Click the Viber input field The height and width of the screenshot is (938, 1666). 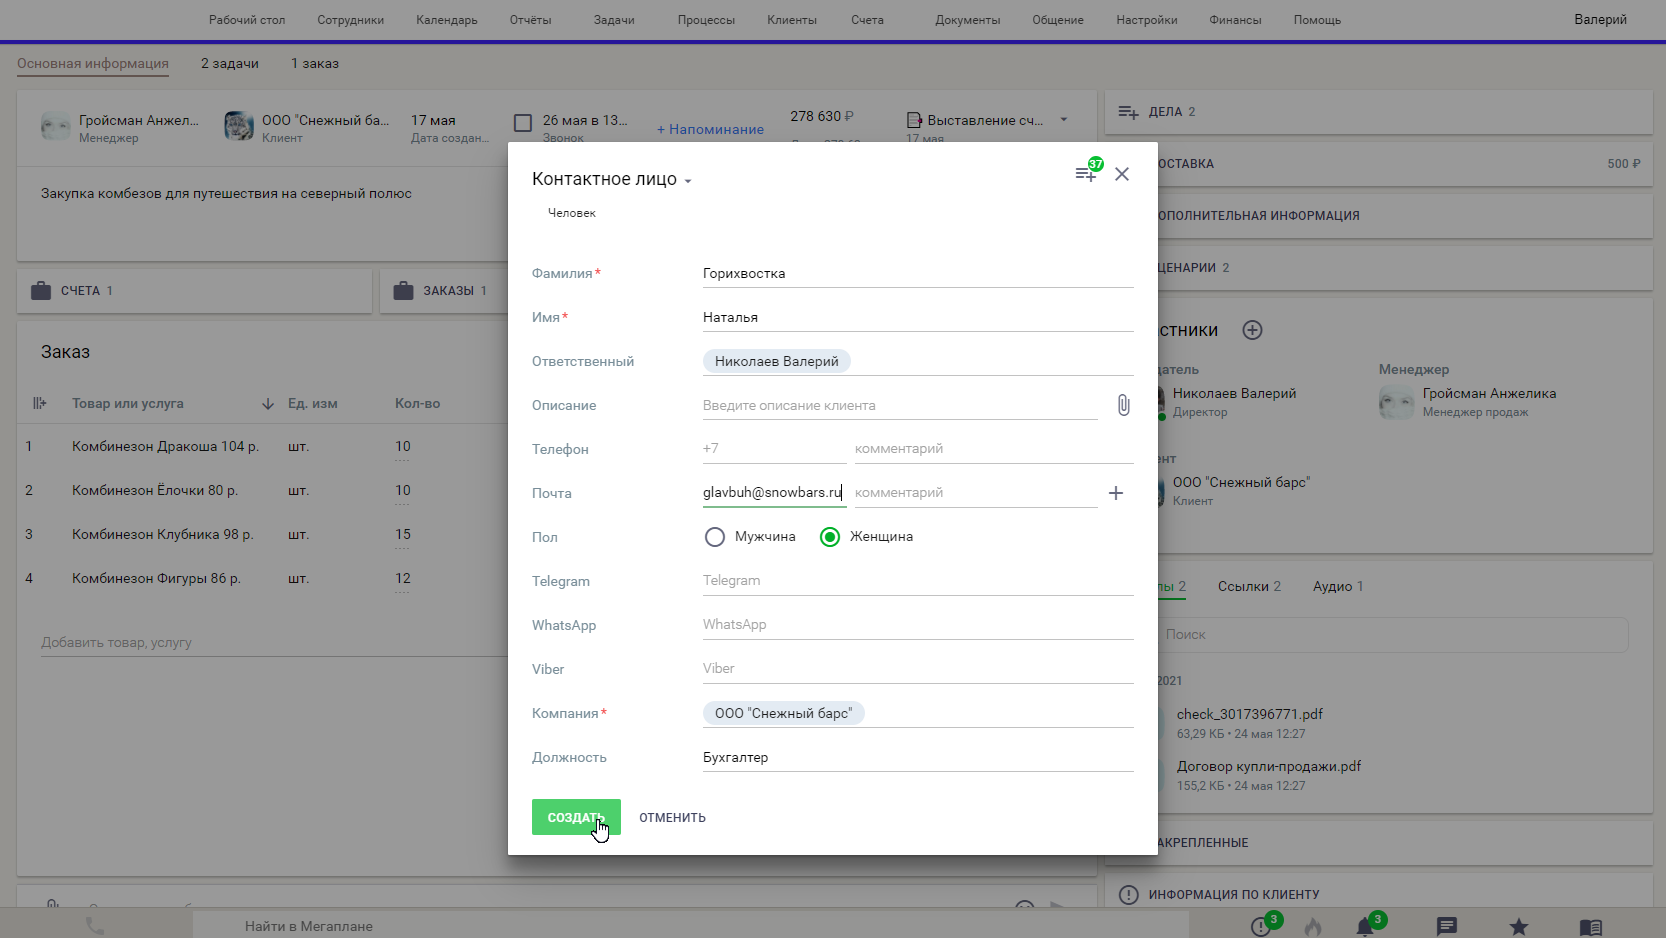coord(918,669)
